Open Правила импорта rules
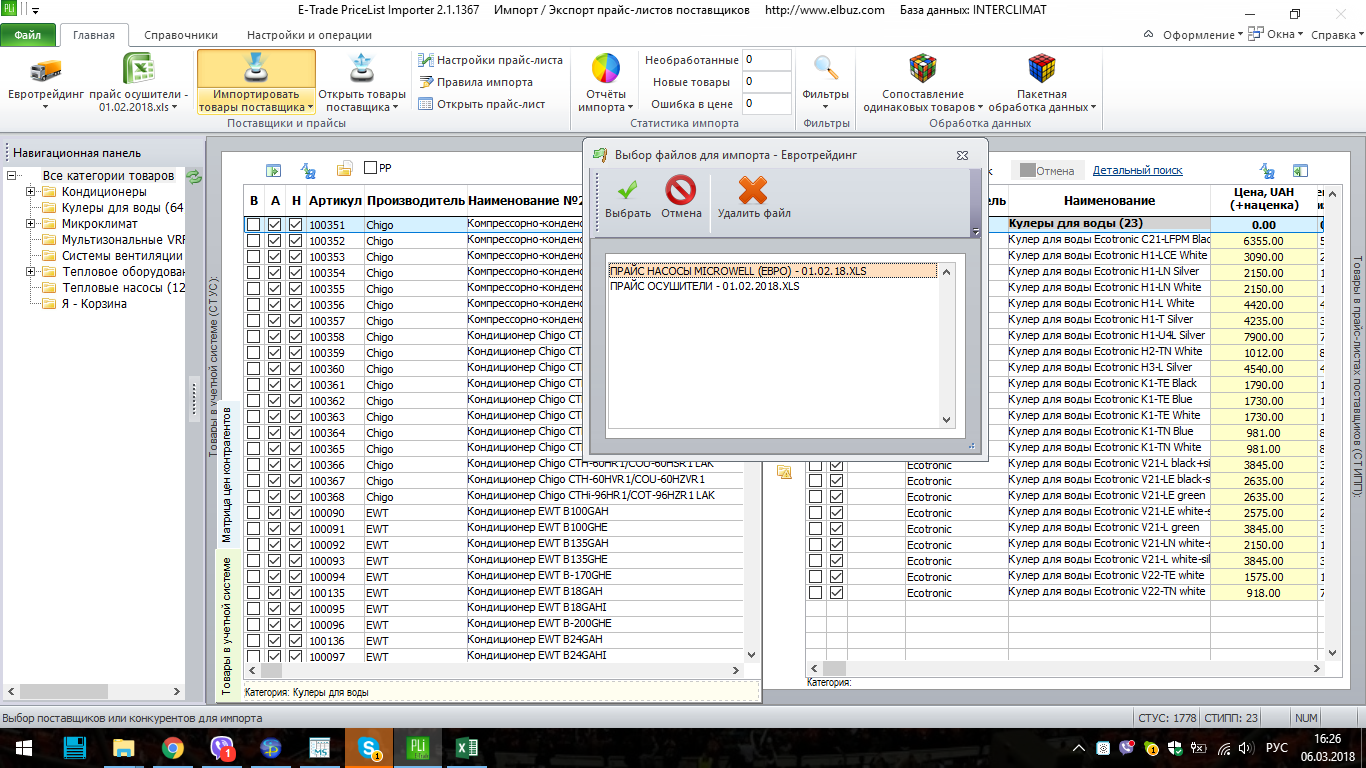Viewport: 1366px width, 768px height. (x=475, y=82)
